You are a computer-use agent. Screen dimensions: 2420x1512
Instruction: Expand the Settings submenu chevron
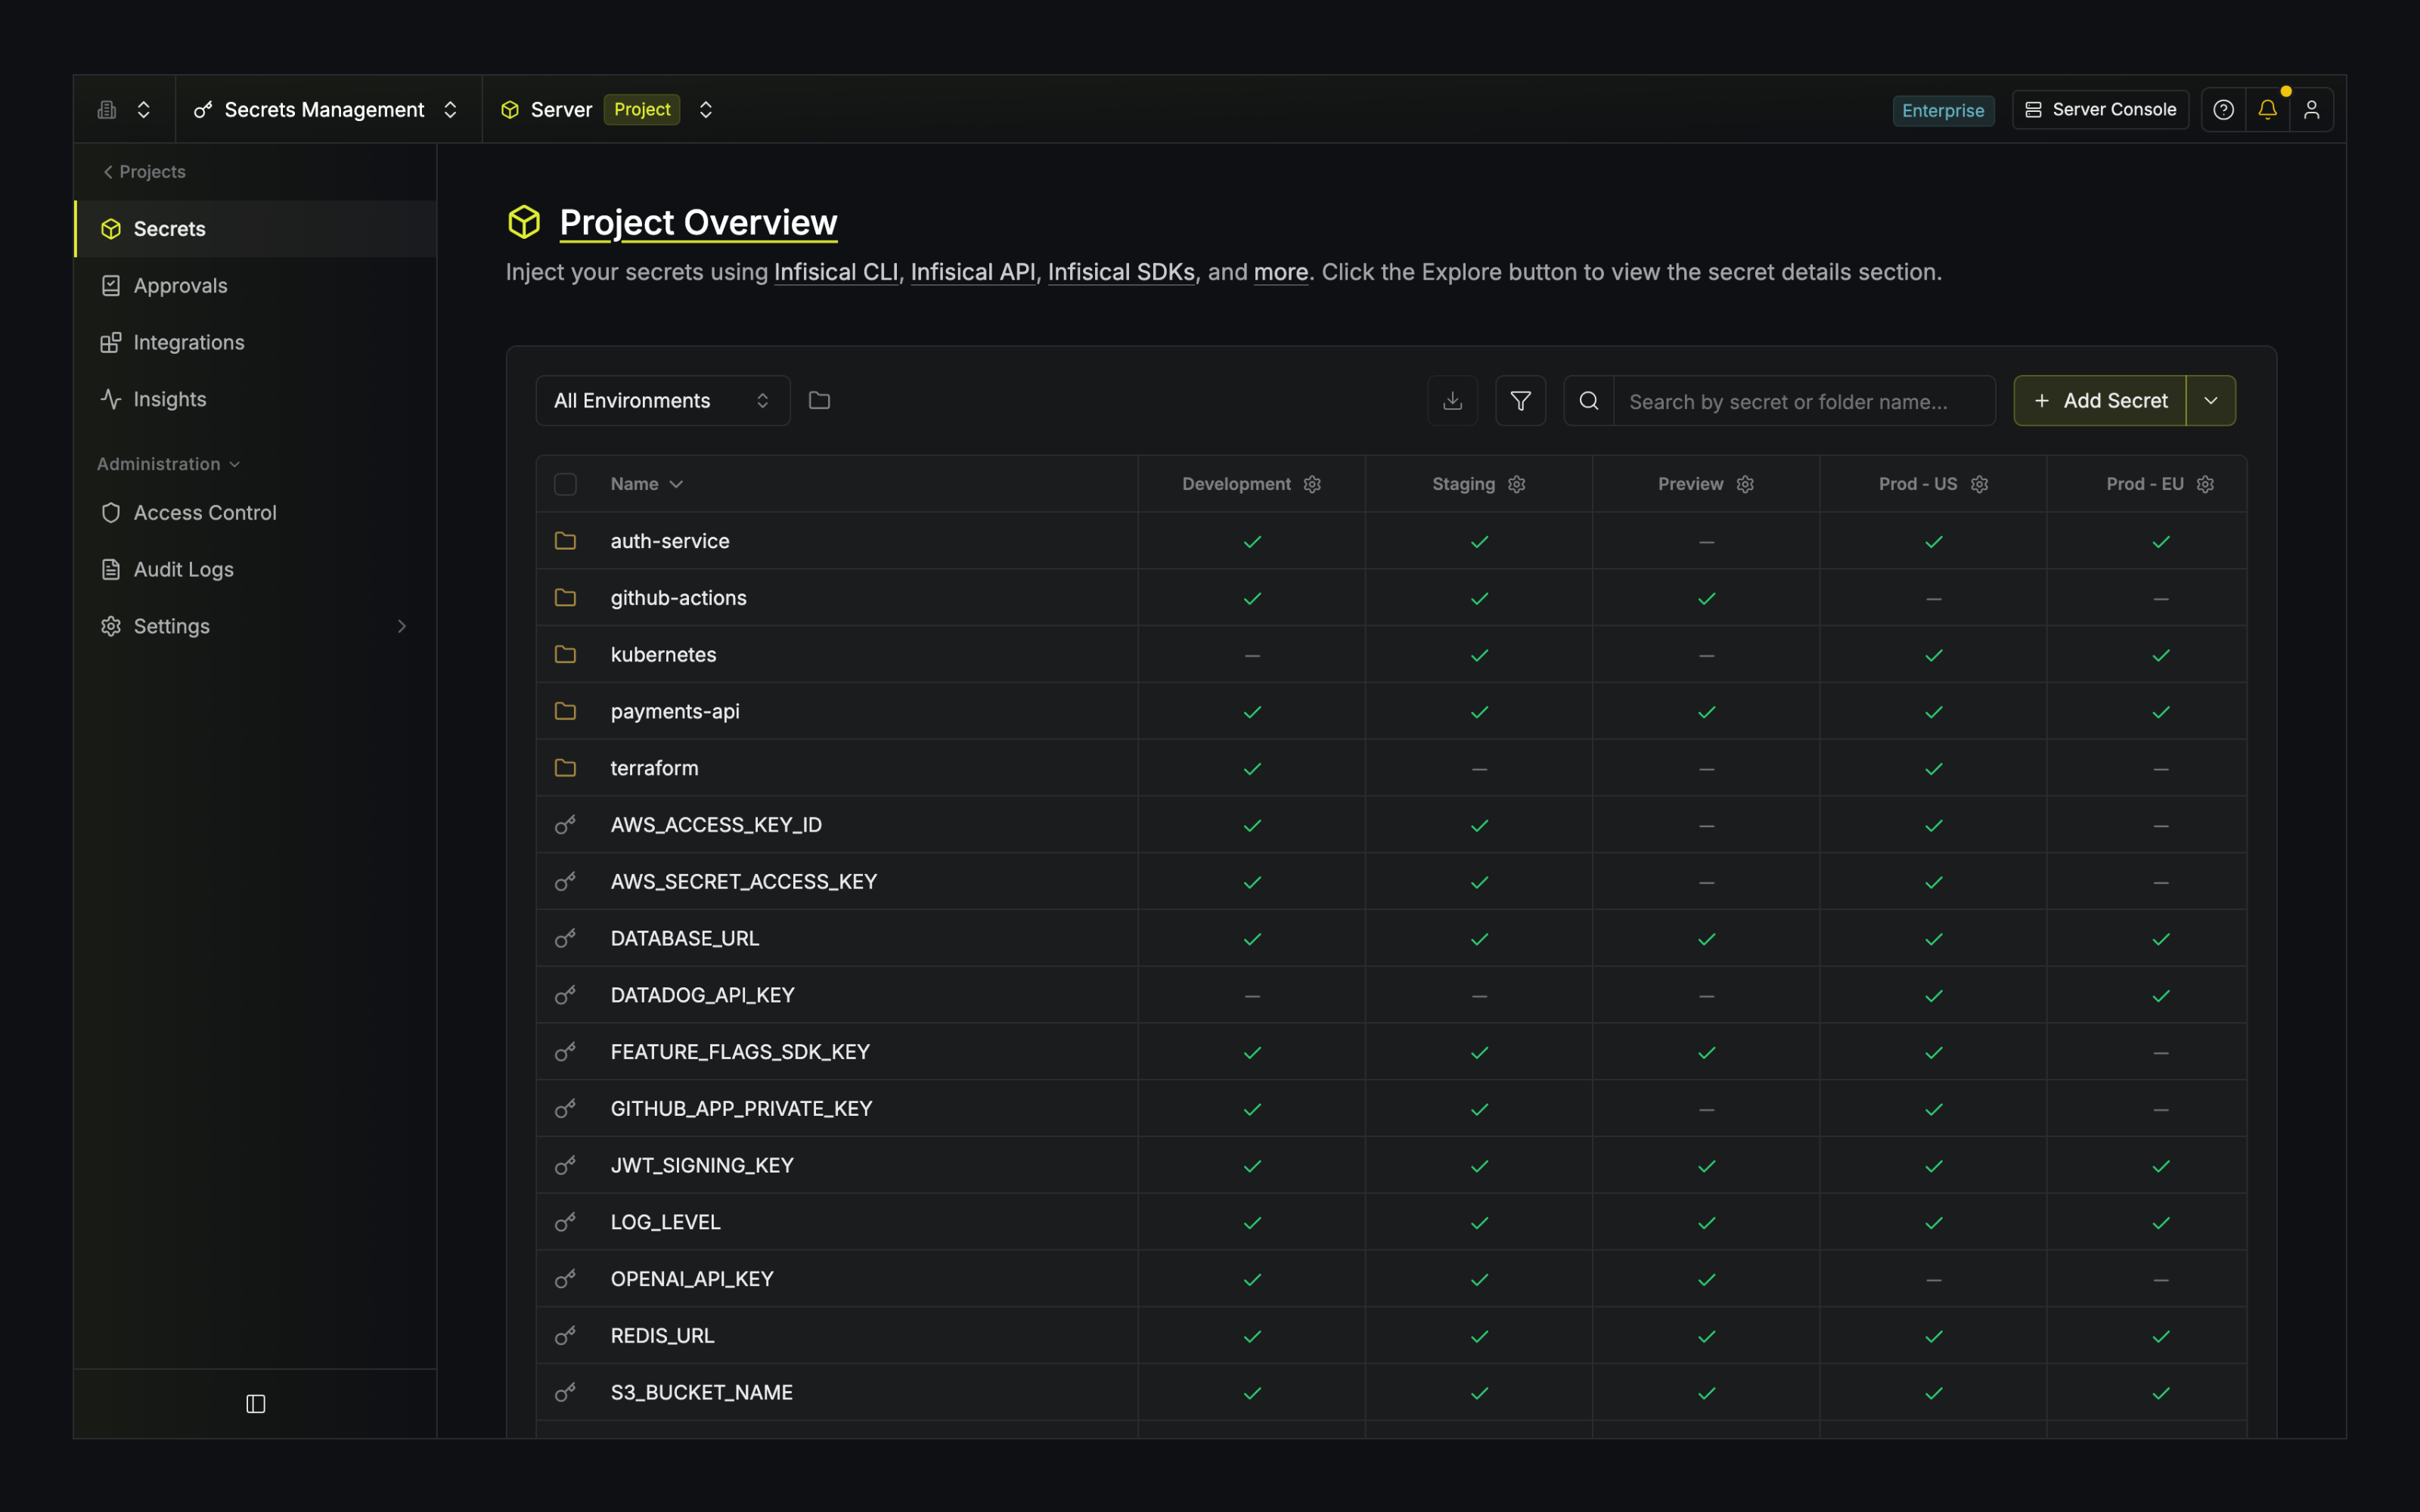402,626
